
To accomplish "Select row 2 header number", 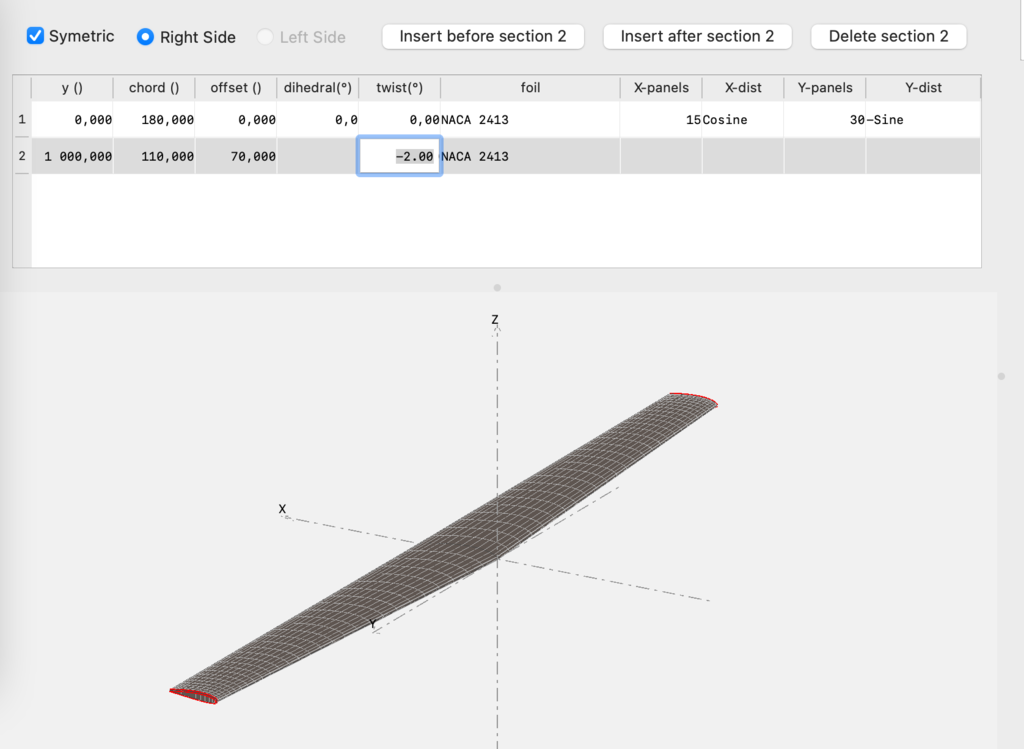I will point(22,157).
